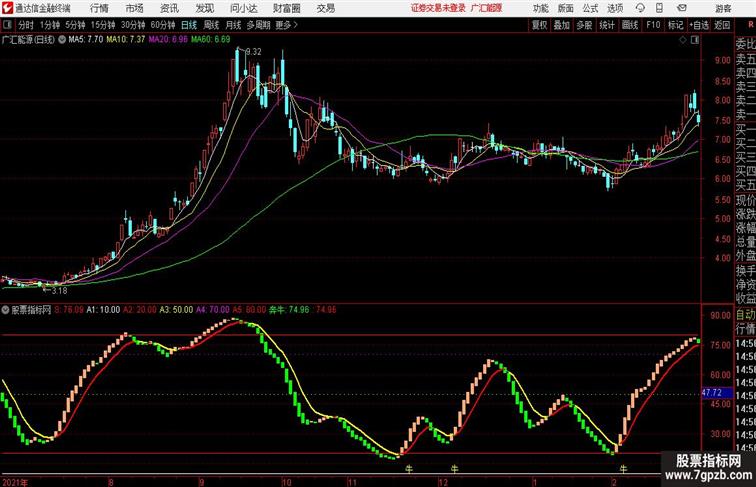Viewport: 756px width, 487px height.
Task: Click the 游客 guest account label
Action: click(723, 8)
